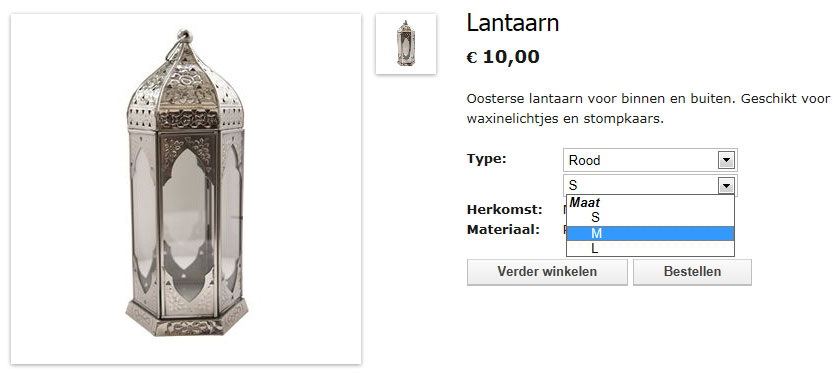Click the hanging ring atop the lantern photo
833x373 pixels.
pyautogui.click(x=182, y=39)
